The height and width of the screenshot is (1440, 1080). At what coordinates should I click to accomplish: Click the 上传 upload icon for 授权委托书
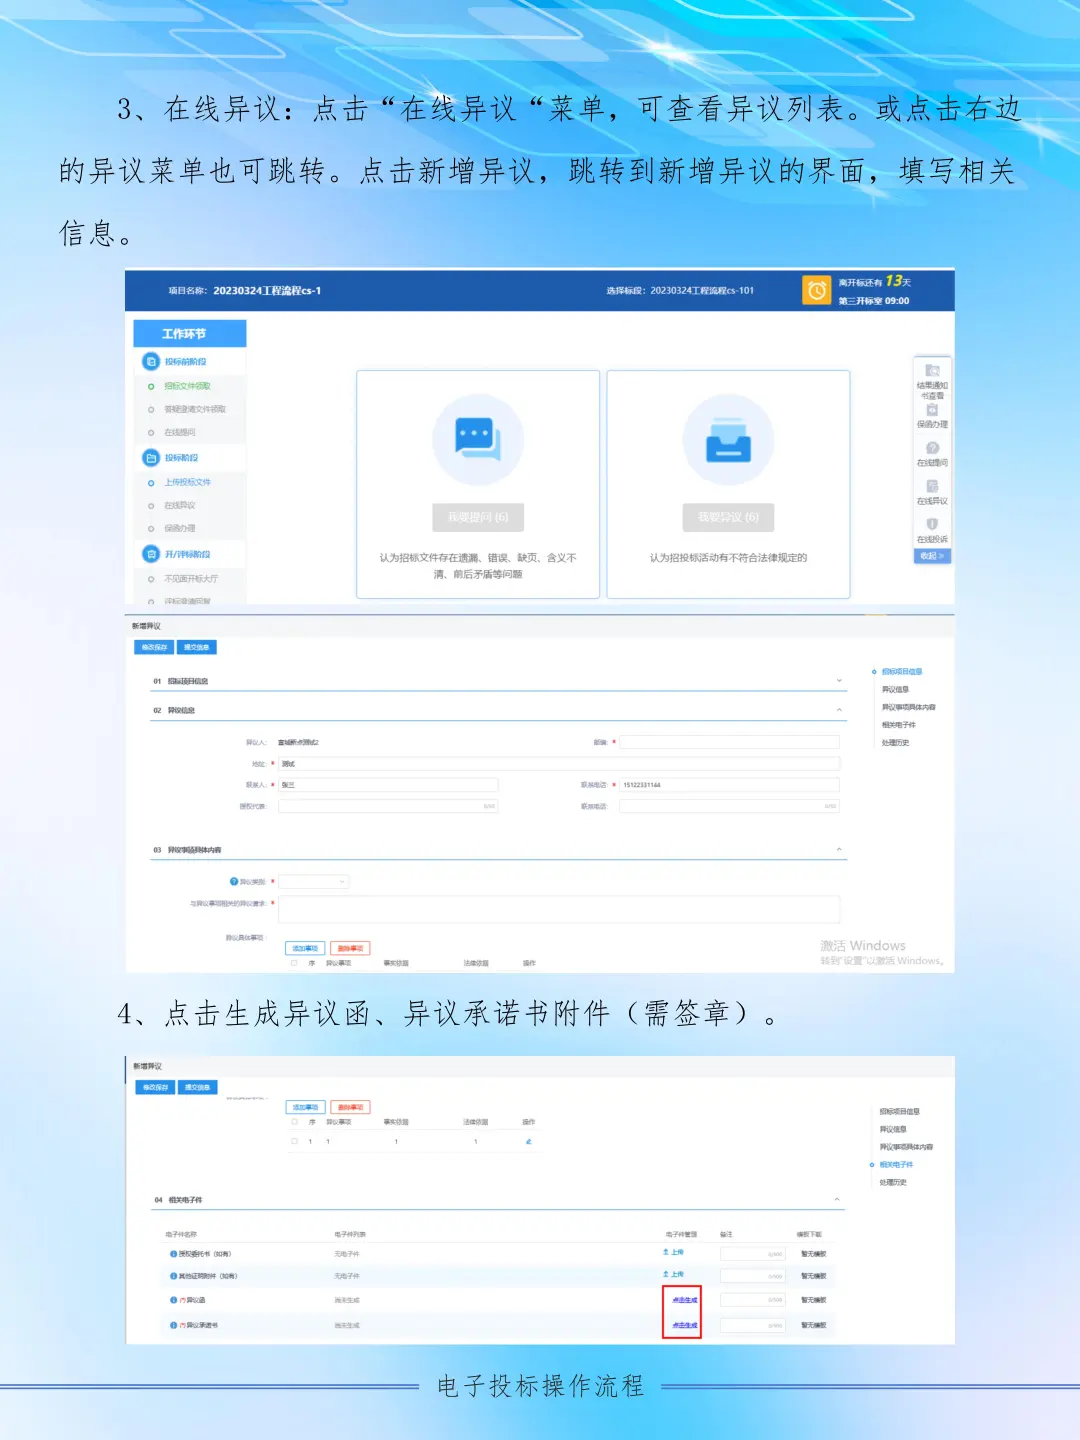click(673, 1253)
